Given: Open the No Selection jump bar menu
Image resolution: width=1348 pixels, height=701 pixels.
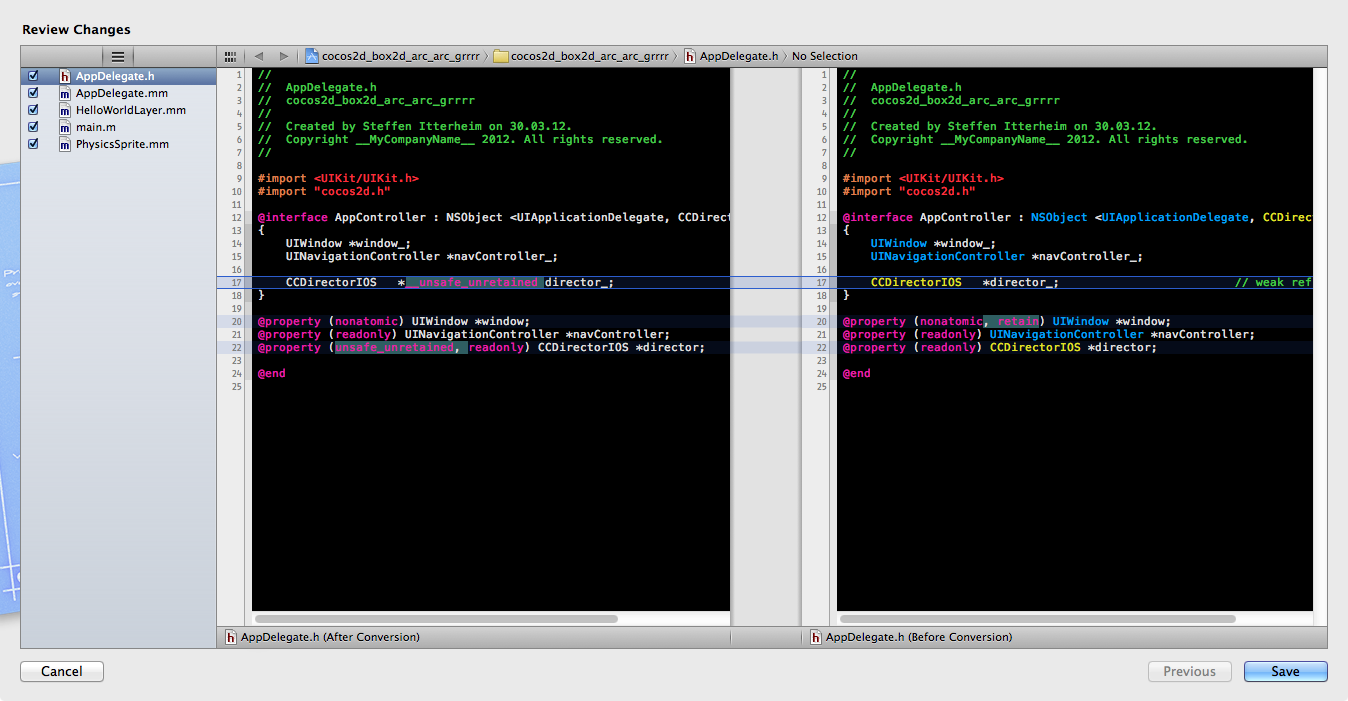Looking at the screenshot, I should [825, 57].
